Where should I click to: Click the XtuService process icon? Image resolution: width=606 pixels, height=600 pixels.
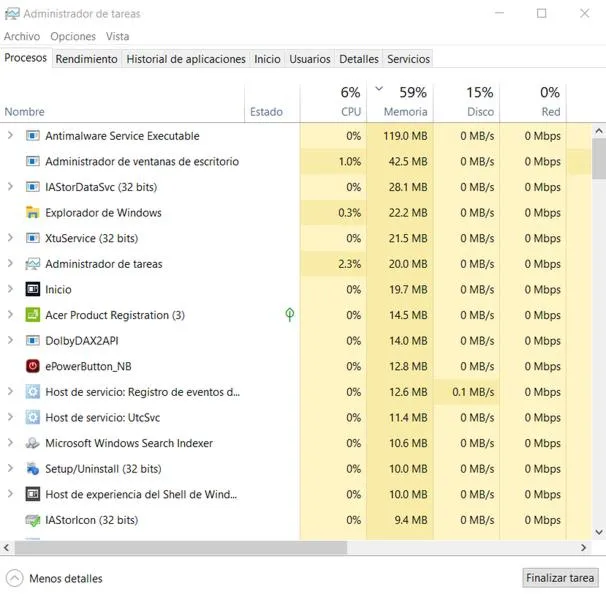click(32, 238)
